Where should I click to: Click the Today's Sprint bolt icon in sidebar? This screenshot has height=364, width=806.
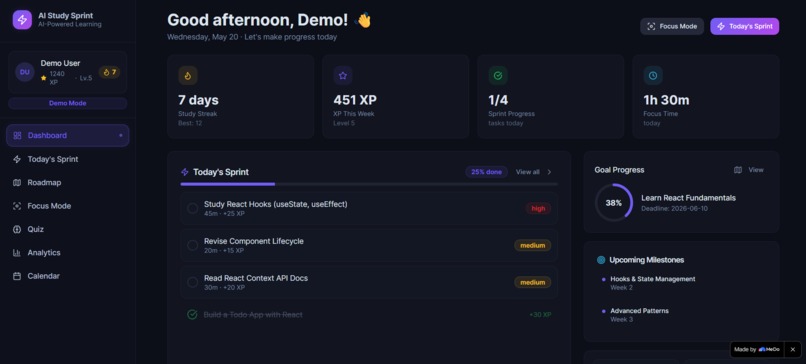pyautogui.click(x=17, y=159)
